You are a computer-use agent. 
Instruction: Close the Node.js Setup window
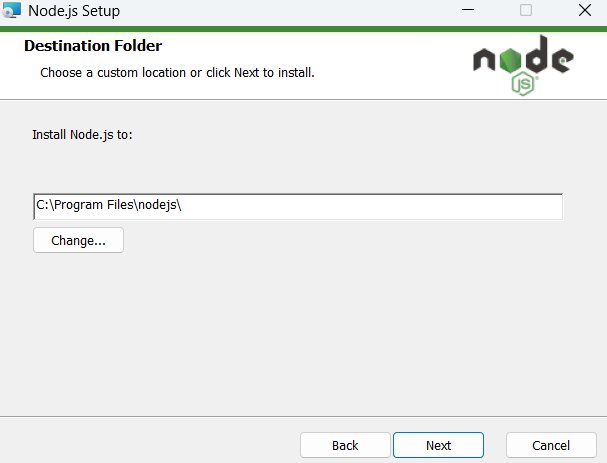point(585,10)
